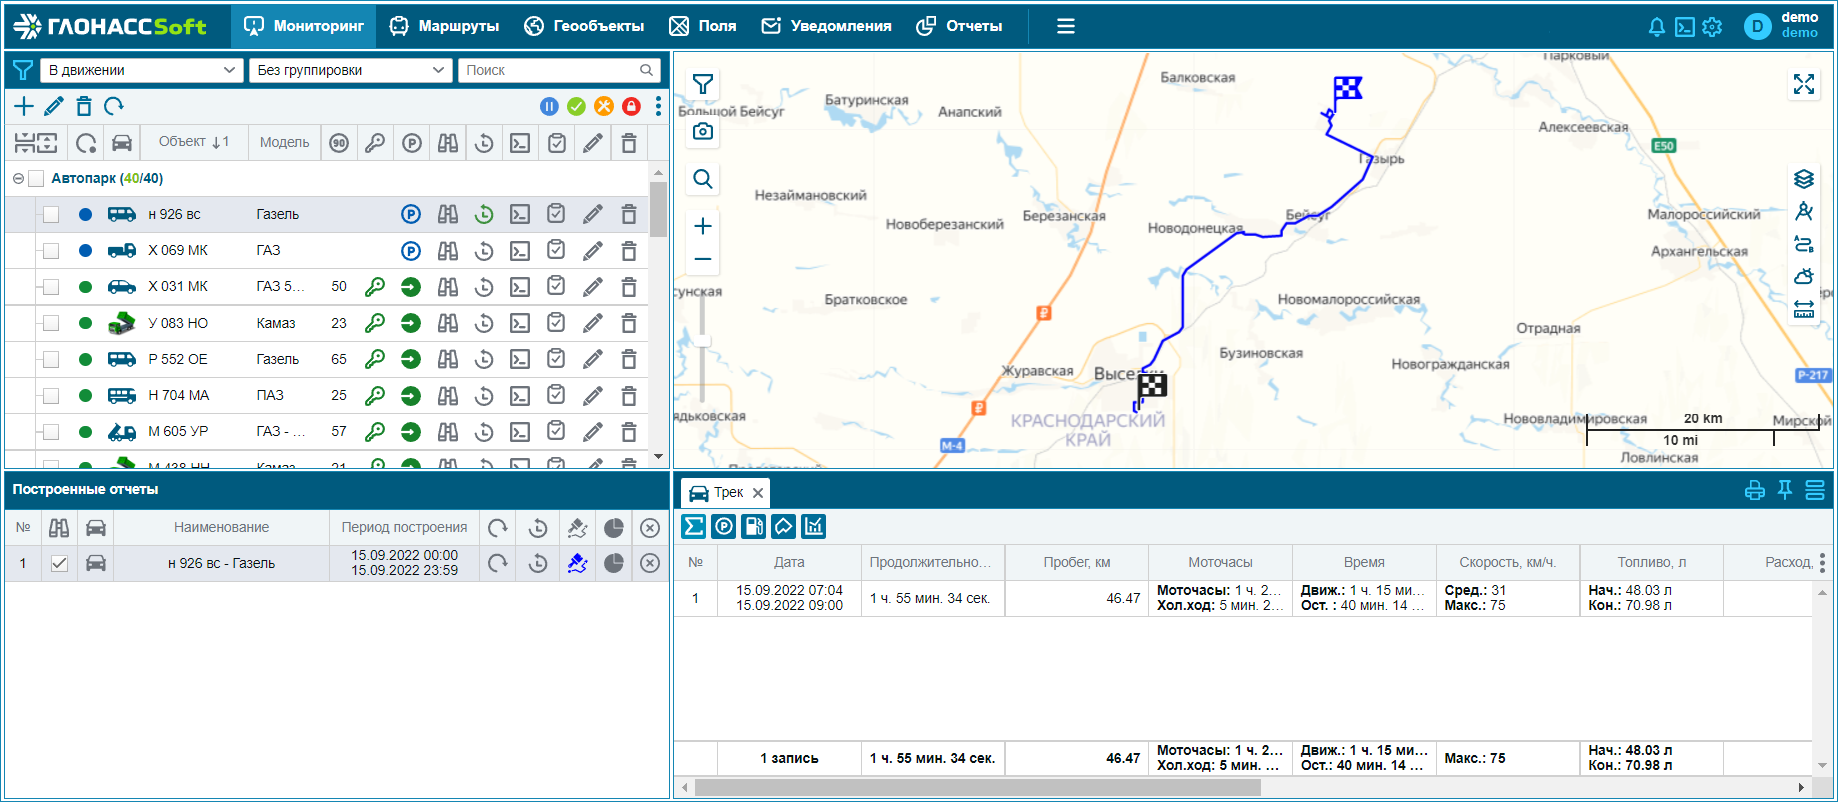Tick the checkbox for Н 926 ВС
This screenshot has width=1838, height=802.
pos(51,214)
